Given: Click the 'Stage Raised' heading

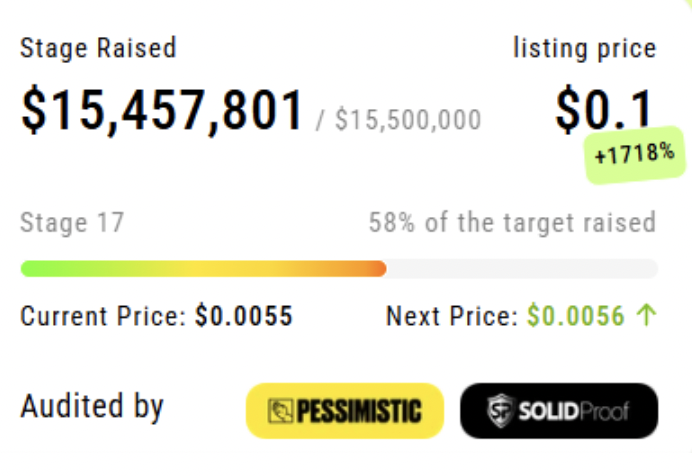Looking at the screenshot, I should pyautogui.click(x=98, y=48).
